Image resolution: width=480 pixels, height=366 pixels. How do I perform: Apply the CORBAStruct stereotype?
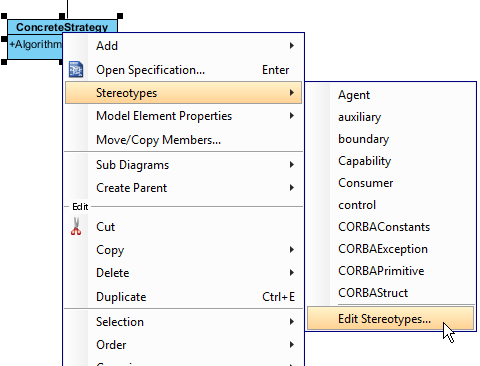(x=390, y=293)
